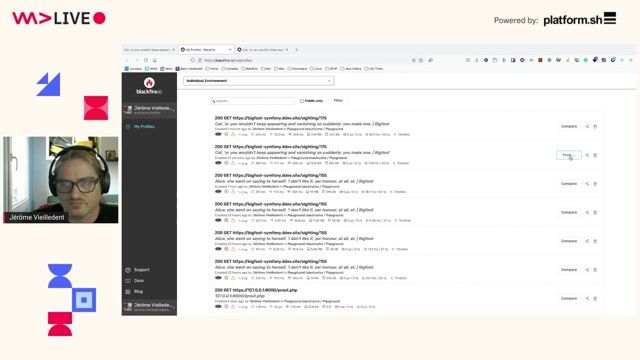Click the magnifier icon in the search box
The width and height of the screenshot is (640, 360).
213,101
